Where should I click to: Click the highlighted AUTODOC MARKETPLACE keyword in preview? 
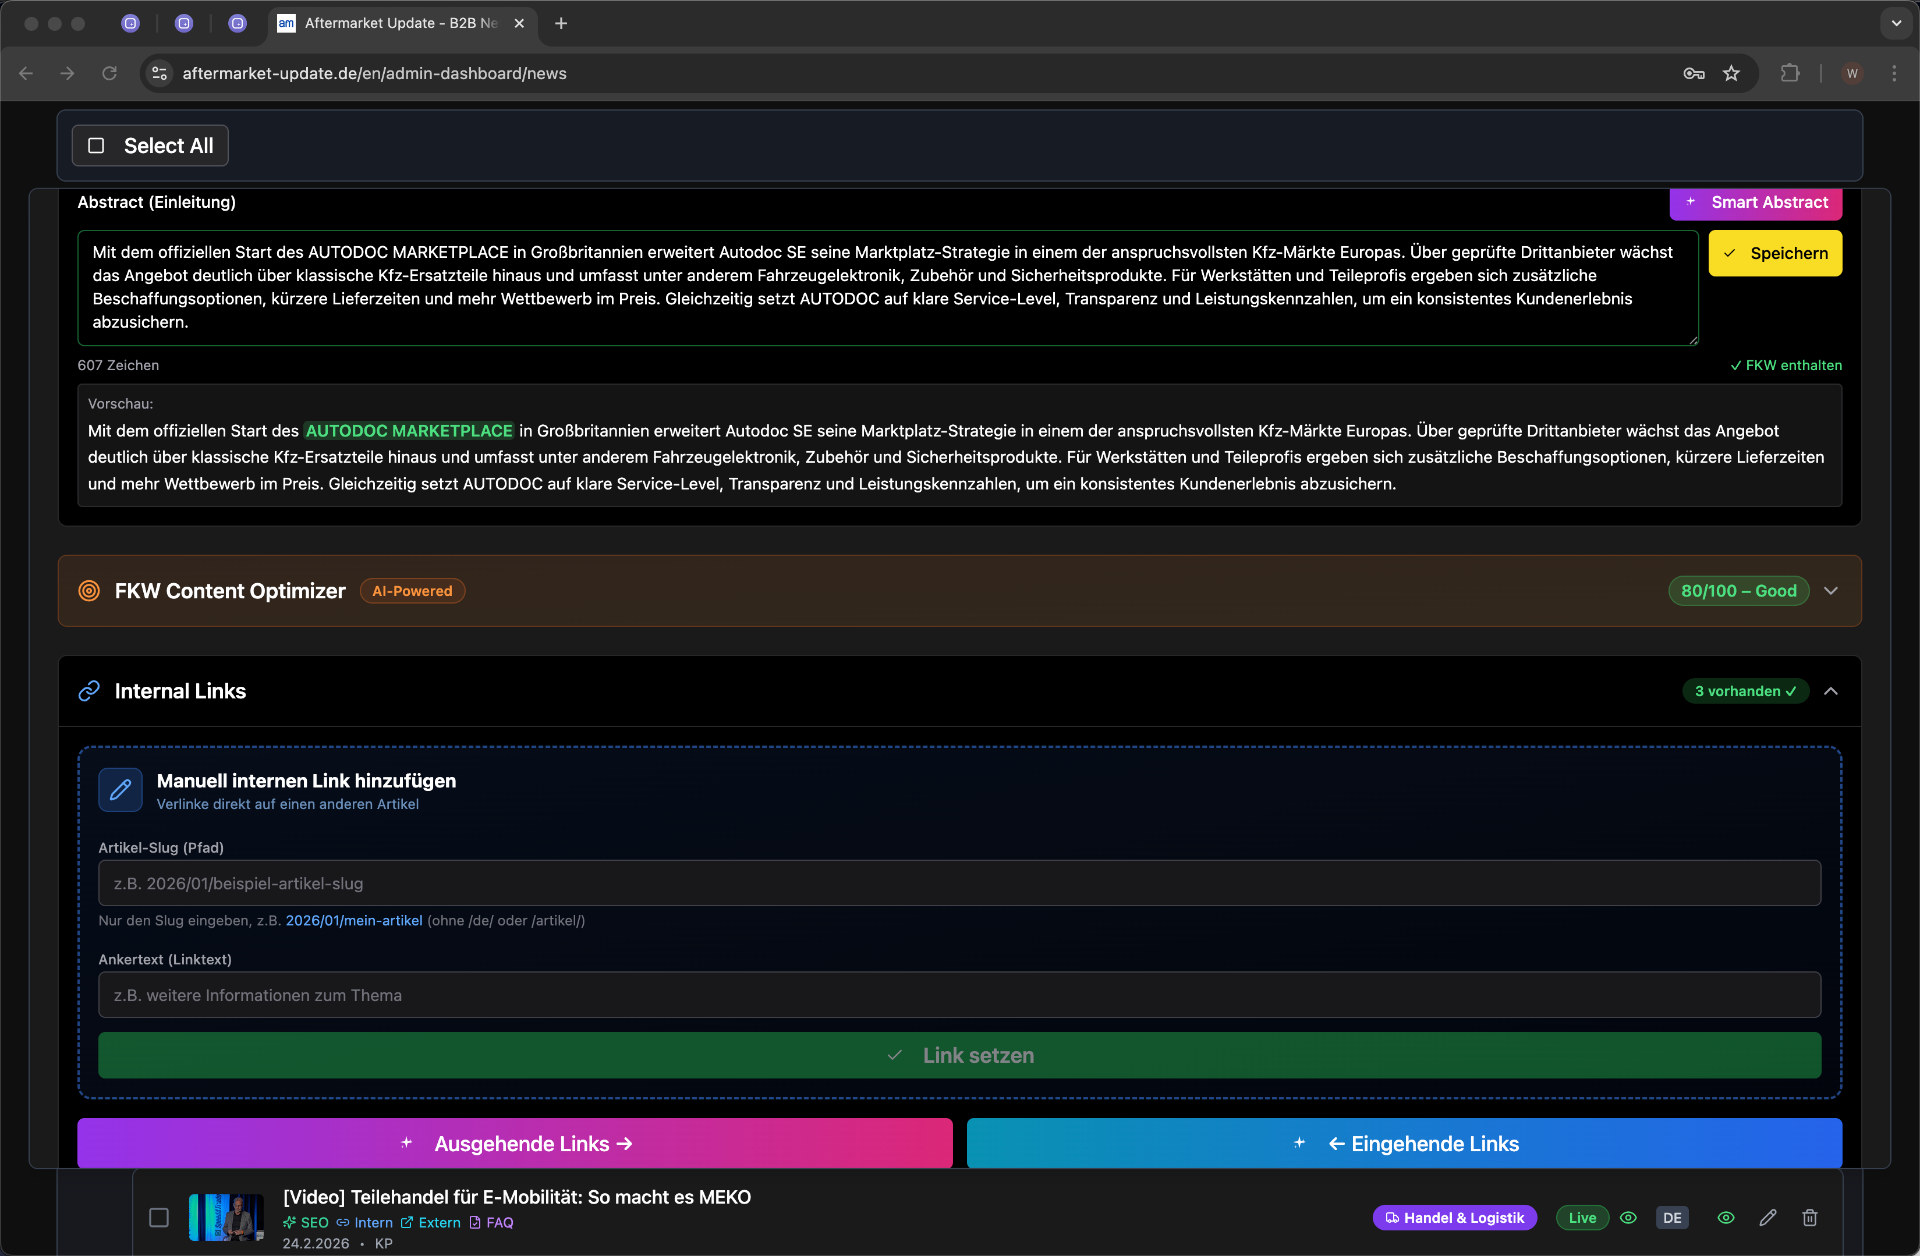[409, 431]
